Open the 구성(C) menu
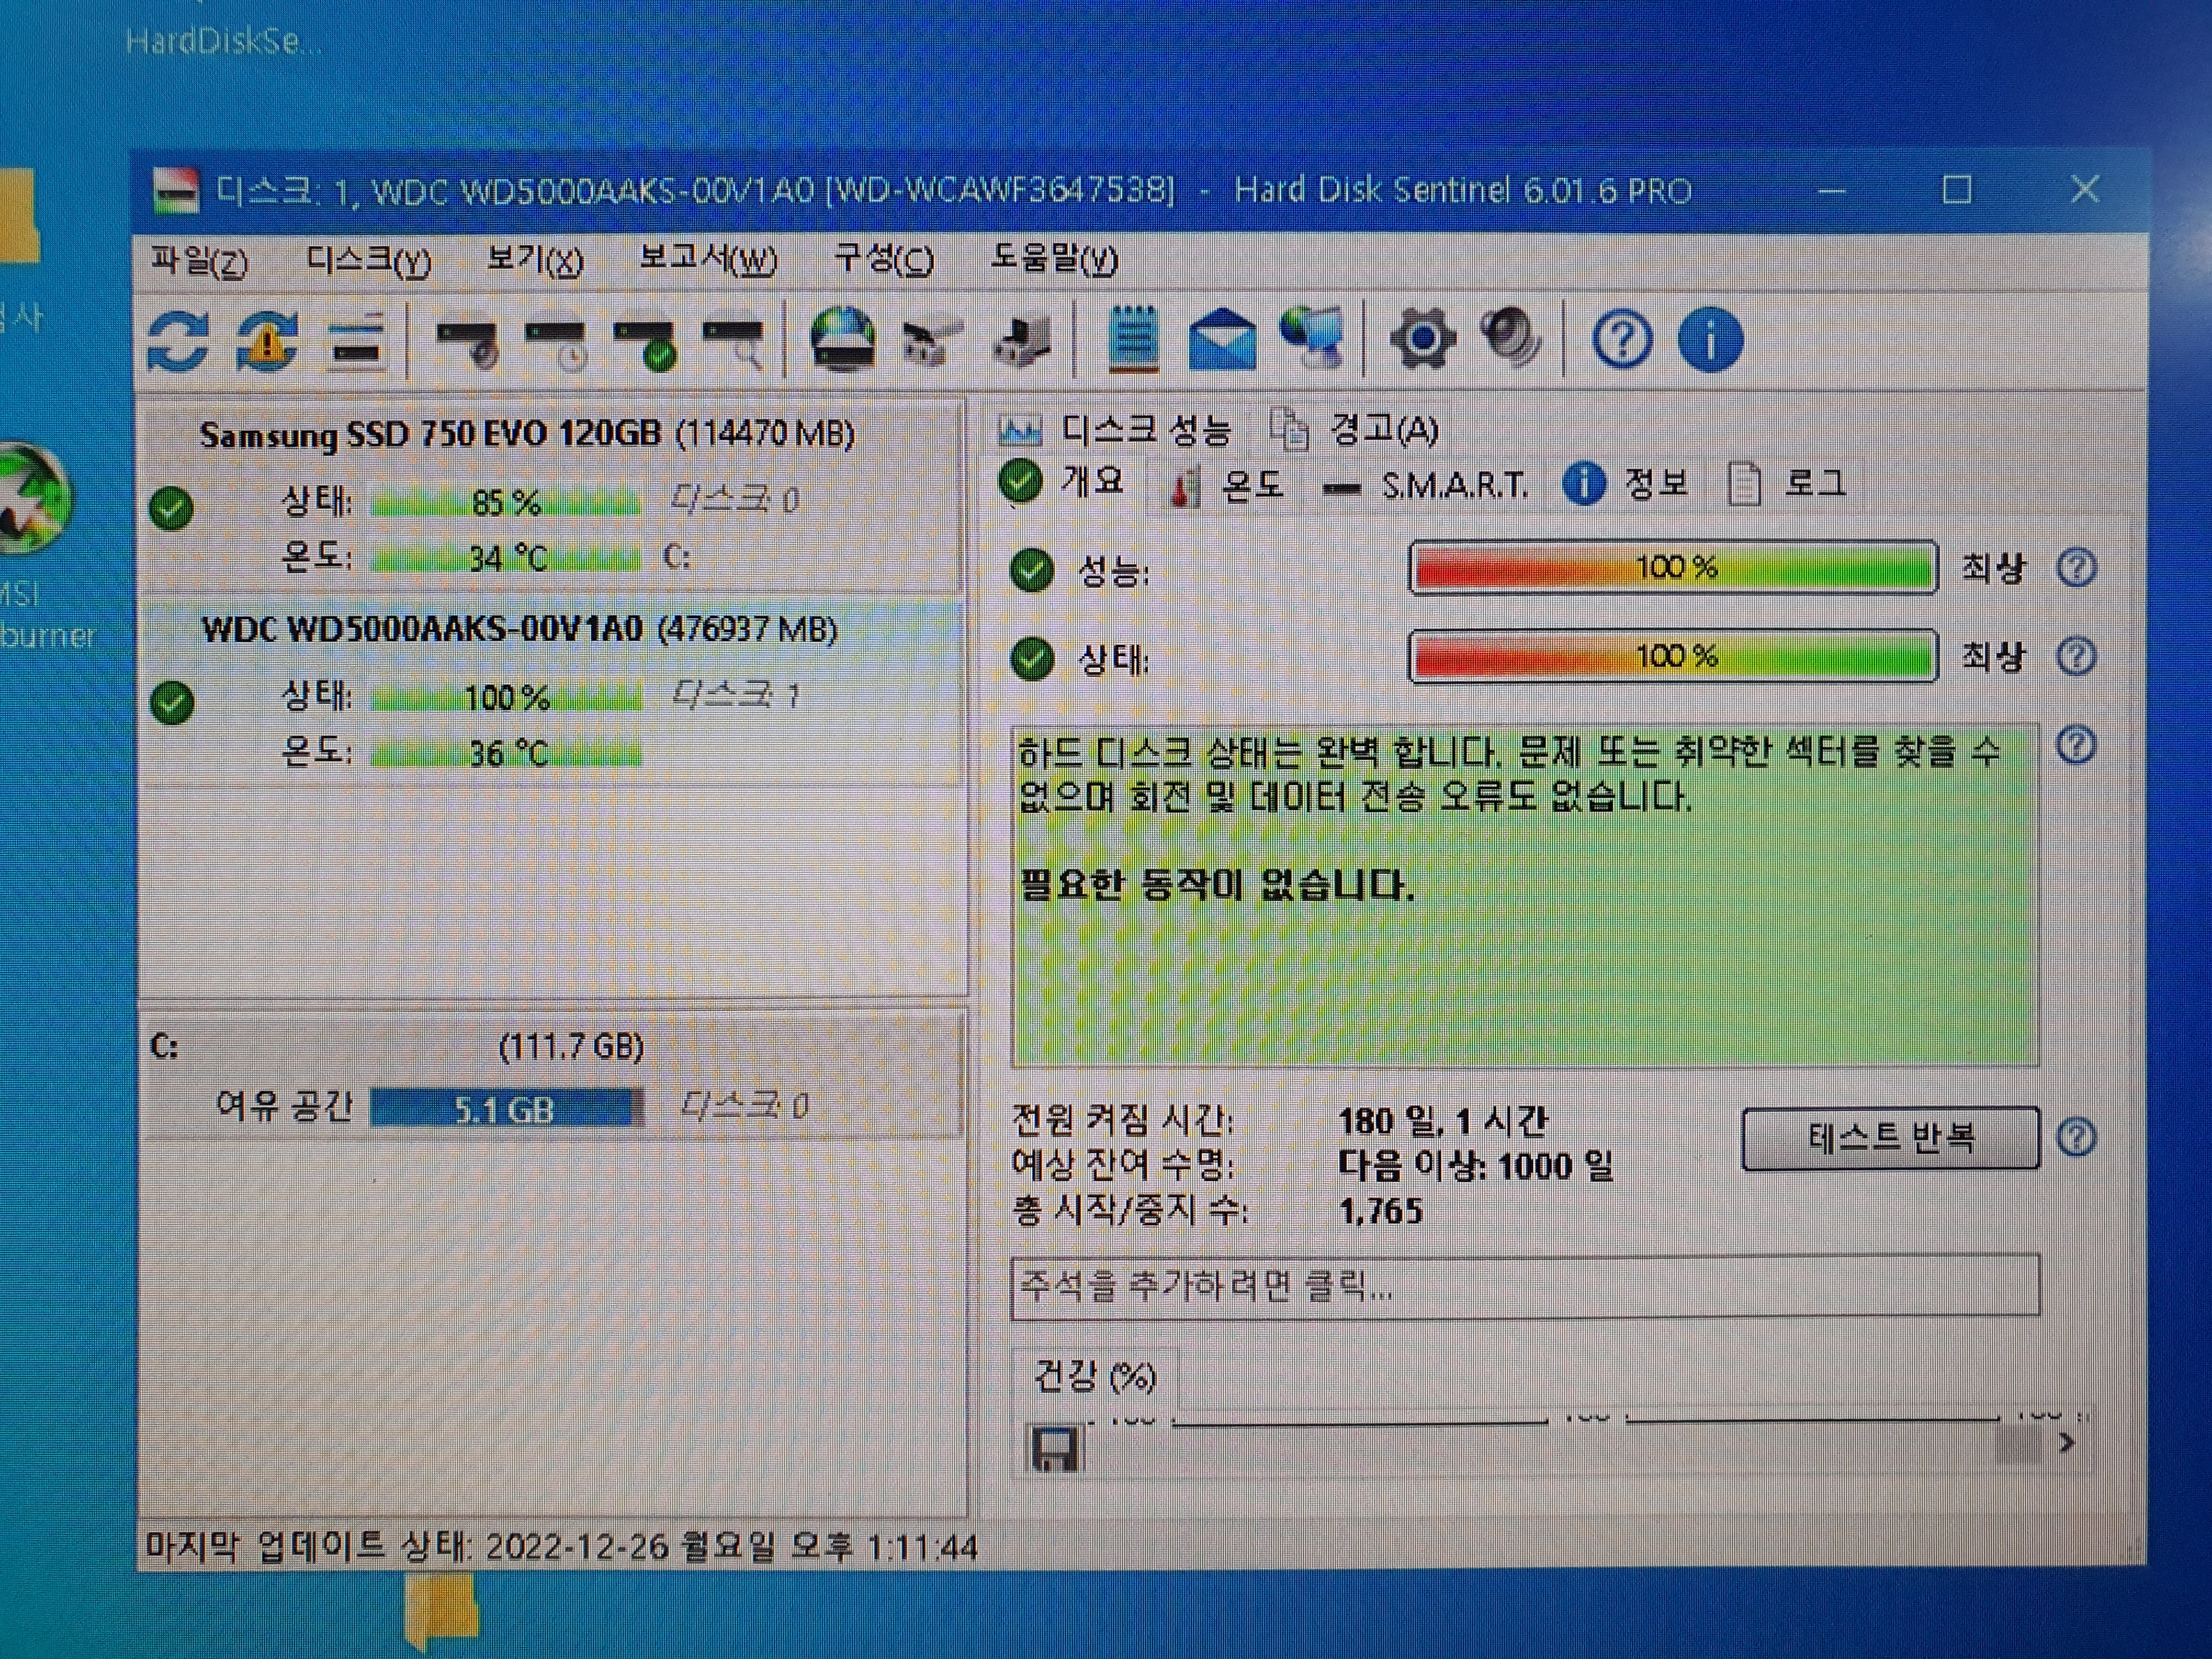2212x1659 pixels. click(x=883, y=261)
